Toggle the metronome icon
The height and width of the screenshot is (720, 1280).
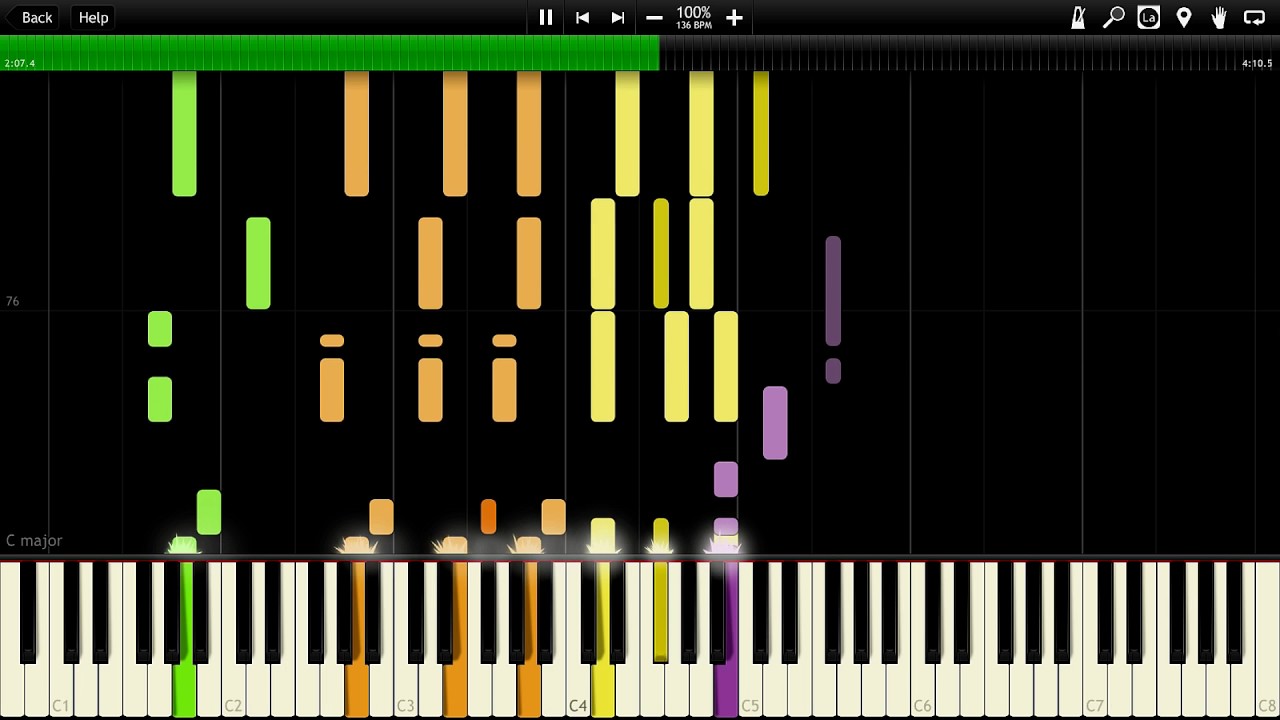click(1078, 17)
